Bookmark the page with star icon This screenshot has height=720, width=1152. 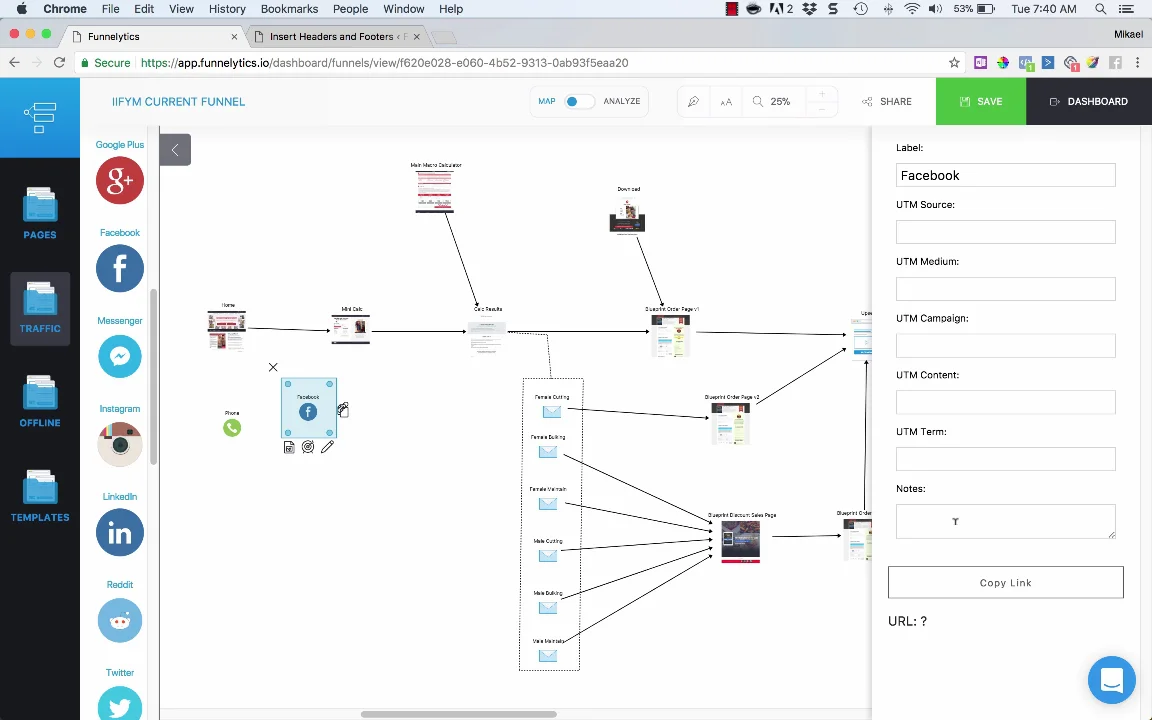(954, 62)
